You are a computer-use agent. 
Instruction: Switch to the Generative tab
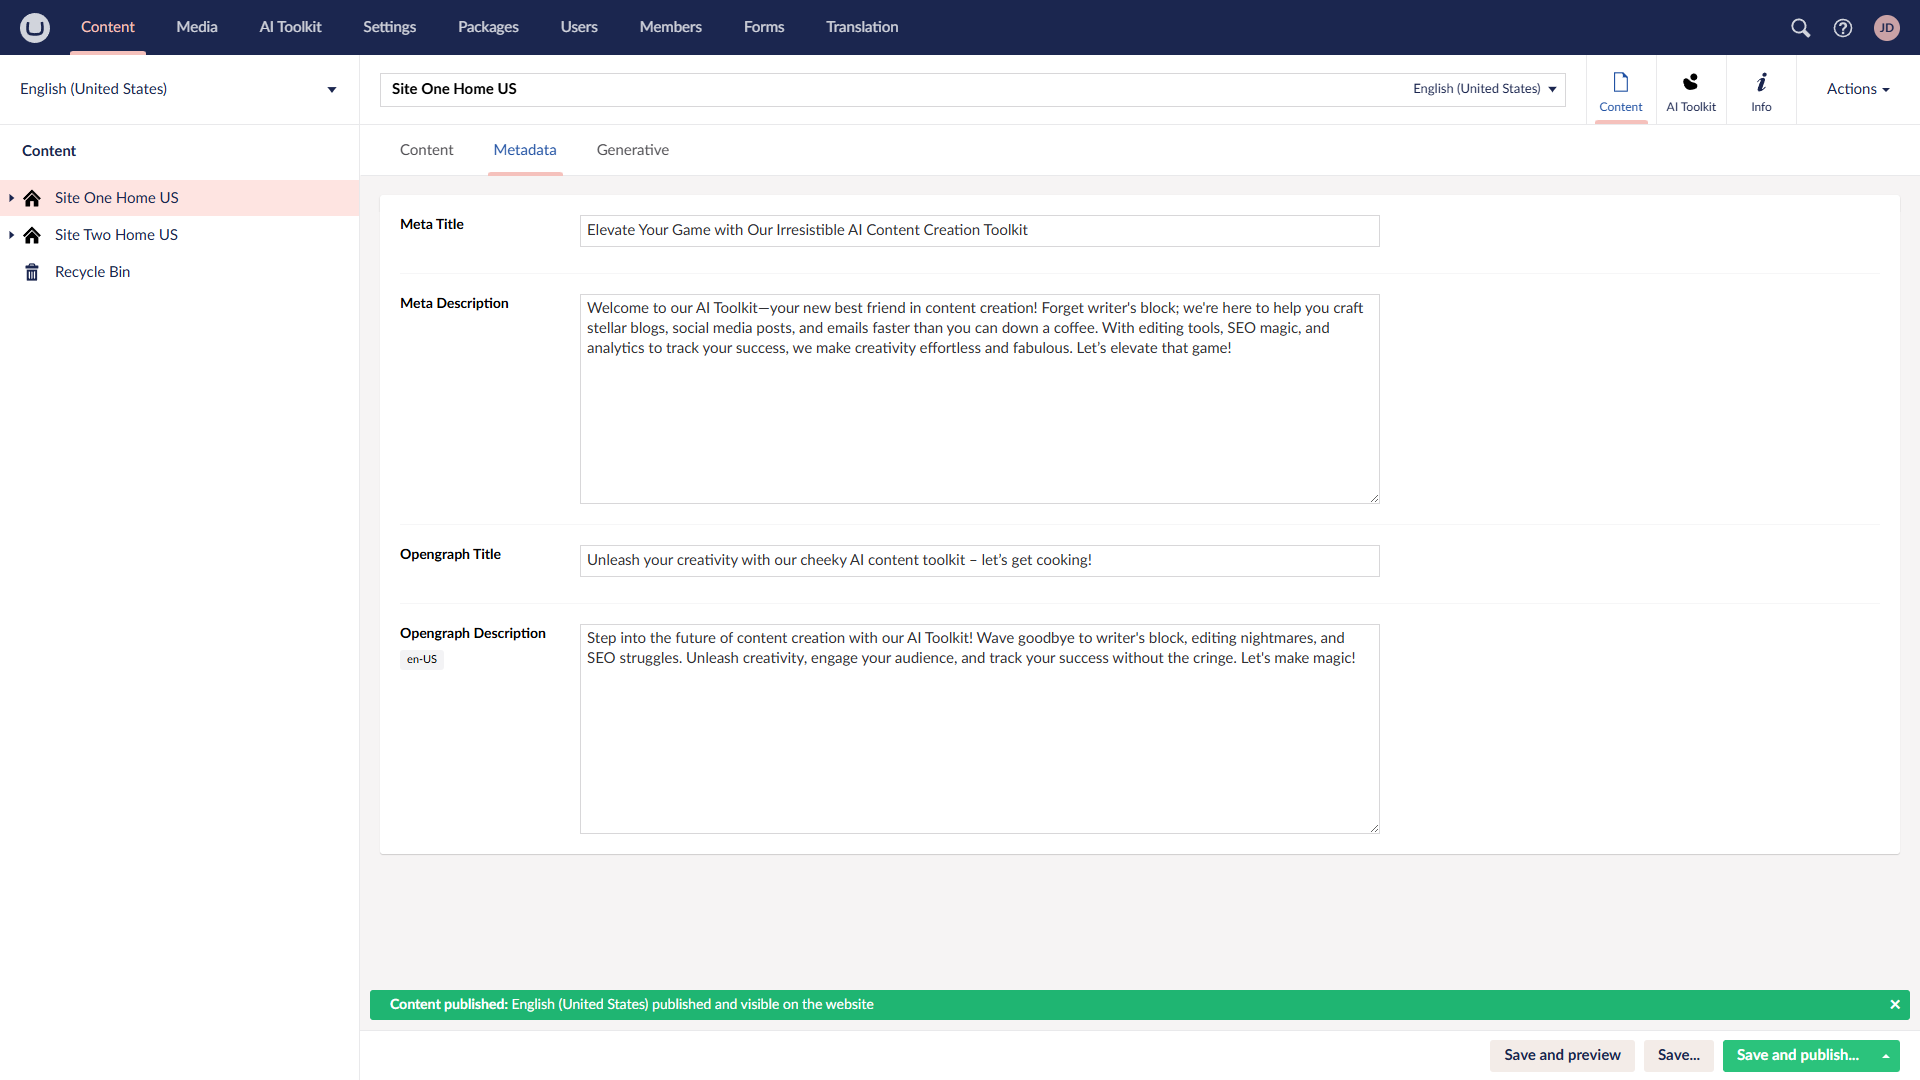point(632,150)
